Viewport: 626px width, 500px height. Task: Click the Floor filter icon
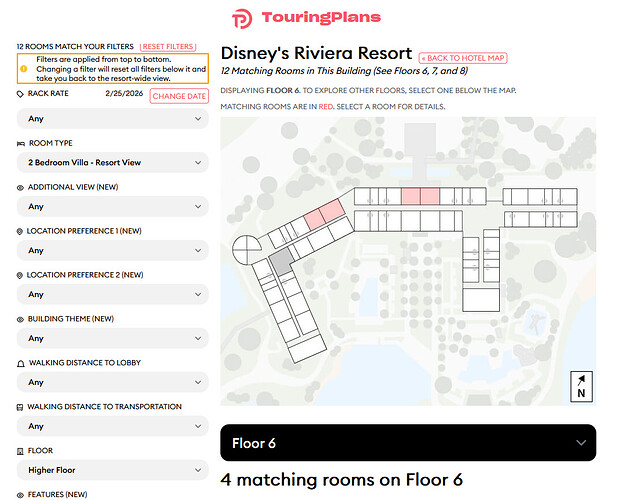(x=21, y=451)
